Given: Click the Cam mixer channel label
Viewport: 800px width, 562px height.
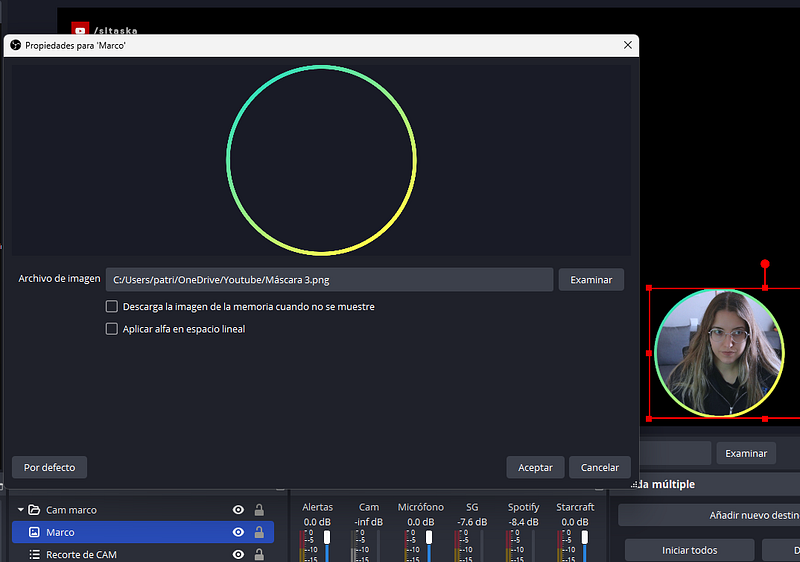Looking at the screenshot, I should [369, 507].
